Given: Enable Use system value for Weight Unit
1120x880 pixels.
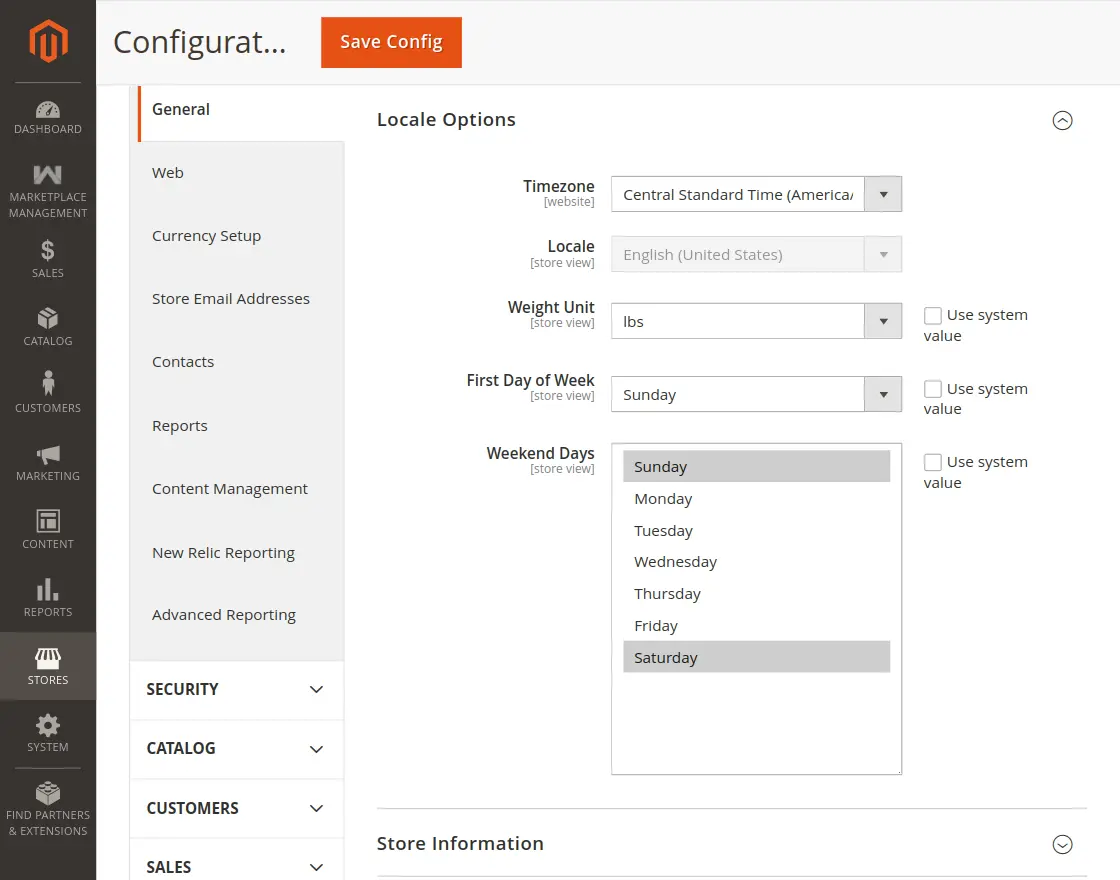Looking at the screenshot, I should (931, 314).
